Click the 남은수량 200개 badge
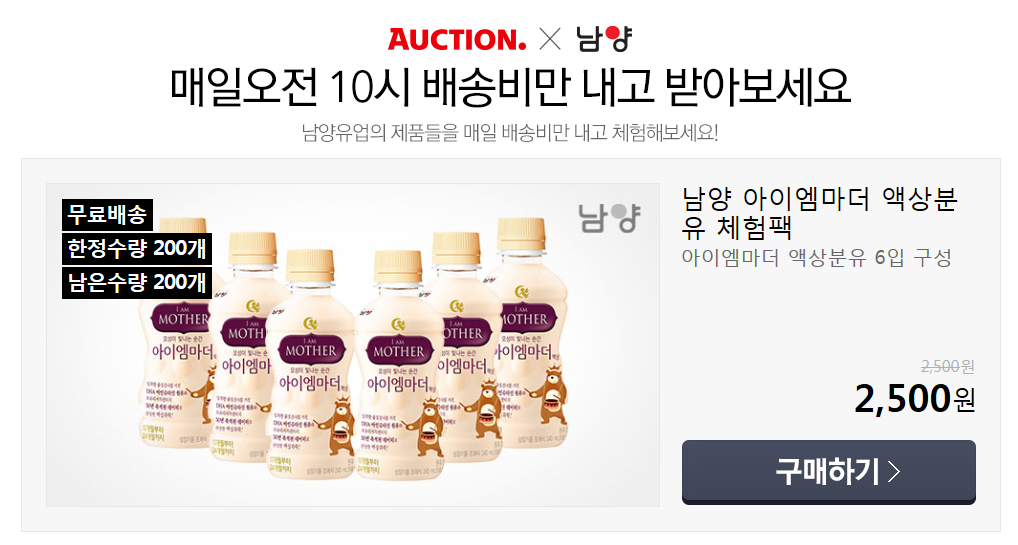The image size is (1018, 545). [137, 283]
